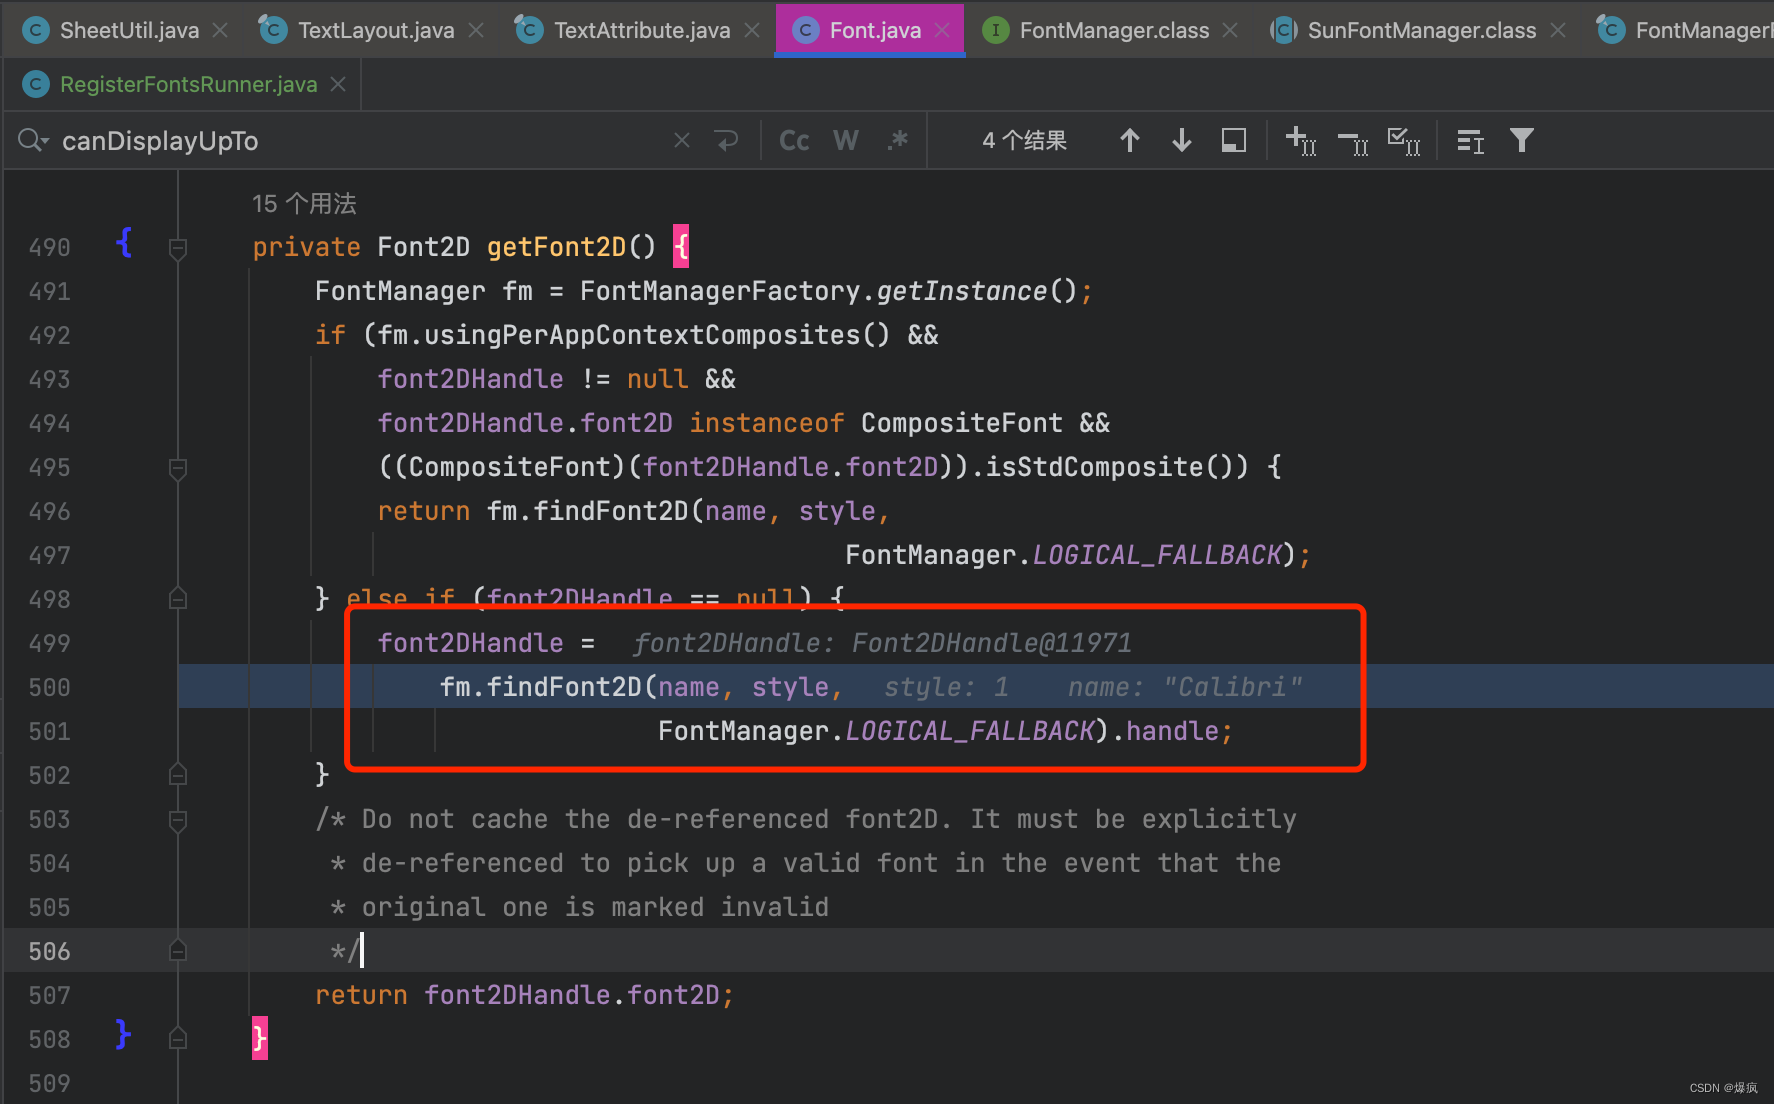Close the SheetUtil.java tab
The image size is (1774, 1104).
click(x=220, y=31)
